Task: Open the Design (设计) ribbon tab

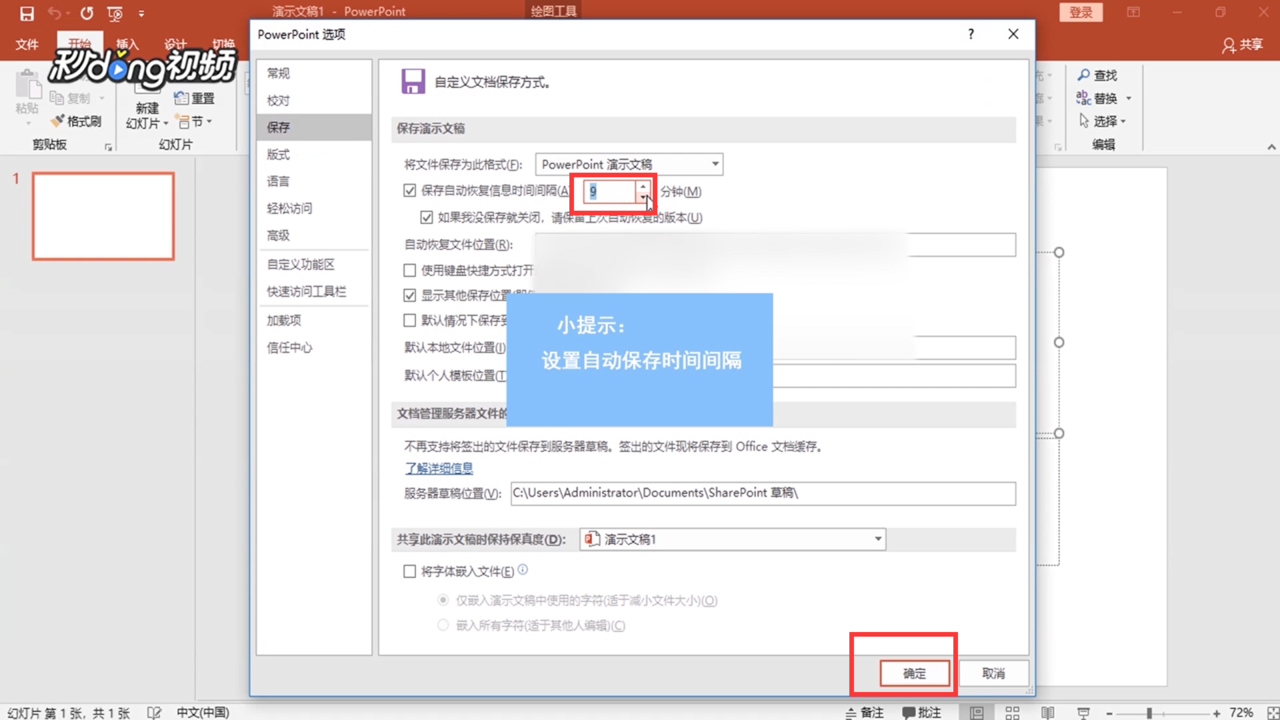Action: [x=176, y=45]
